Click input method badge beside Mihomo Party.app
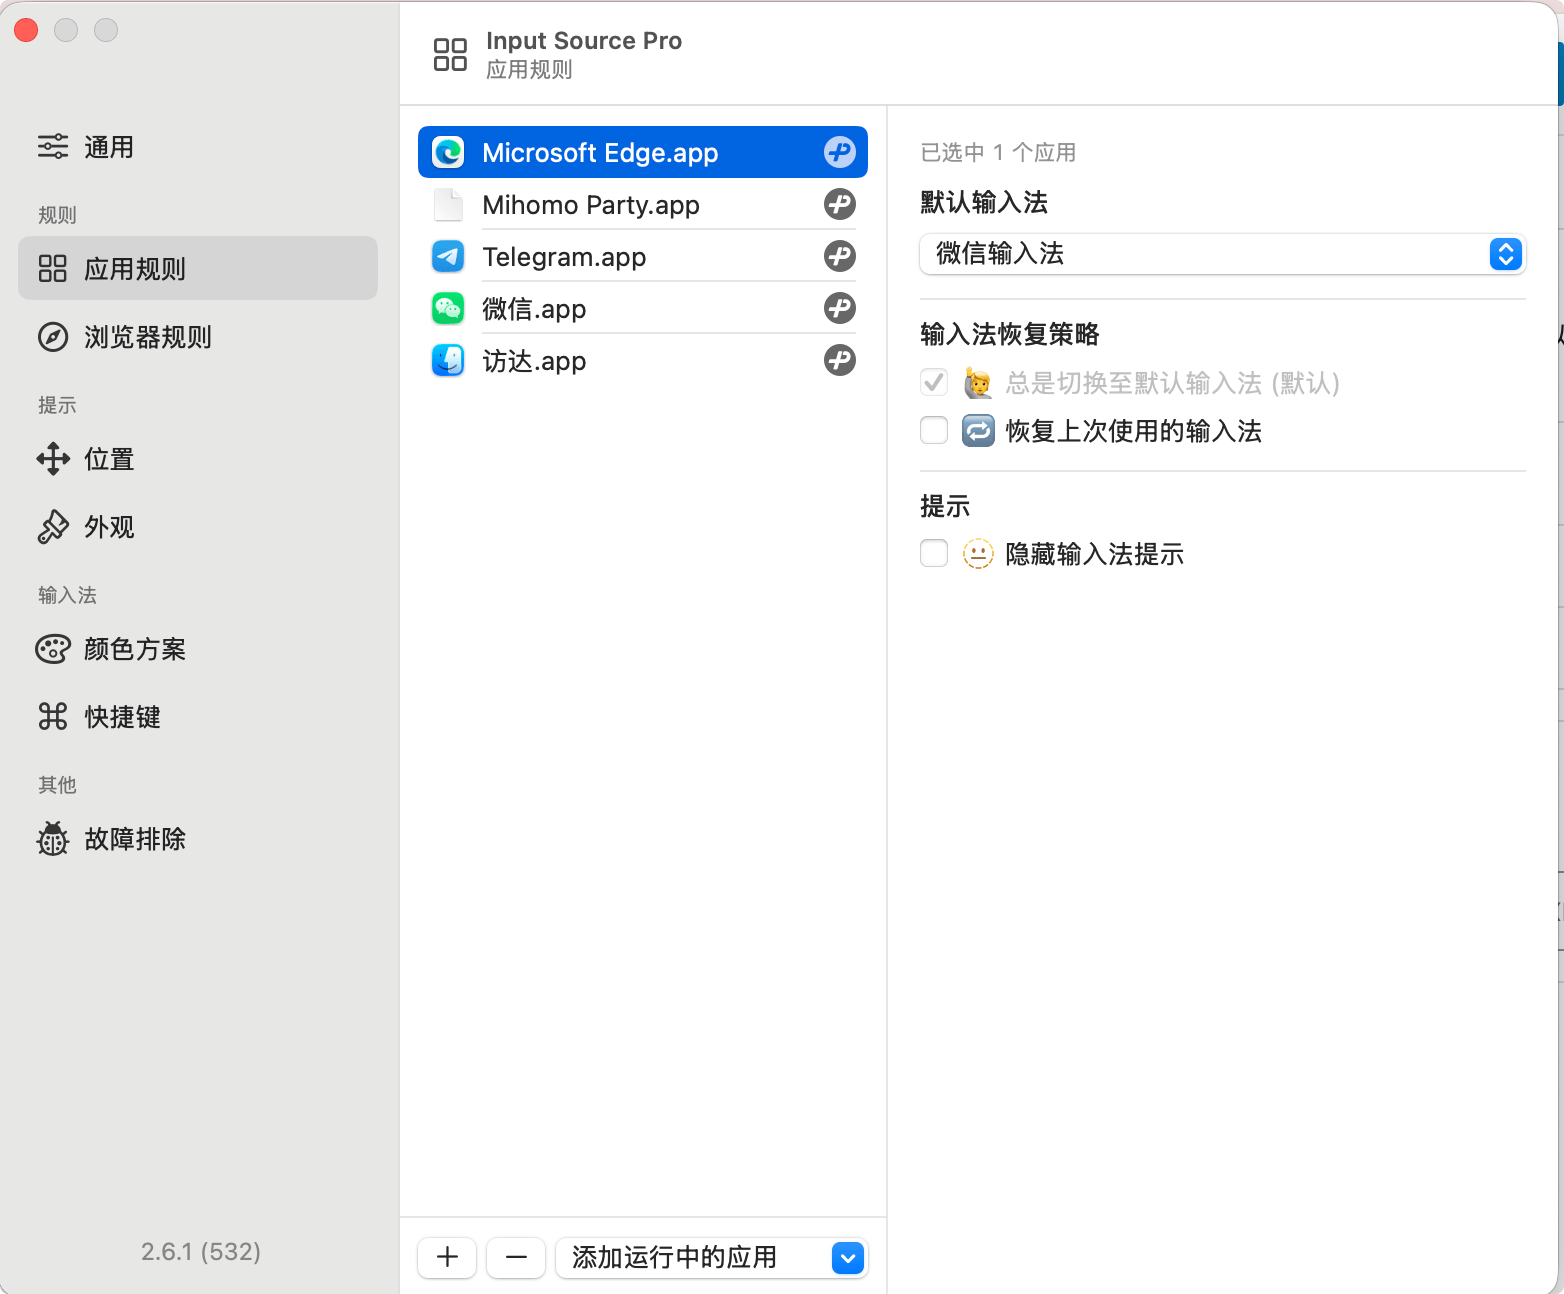The height and width of the screenshot is (1294, 1564). coord(839,205)
